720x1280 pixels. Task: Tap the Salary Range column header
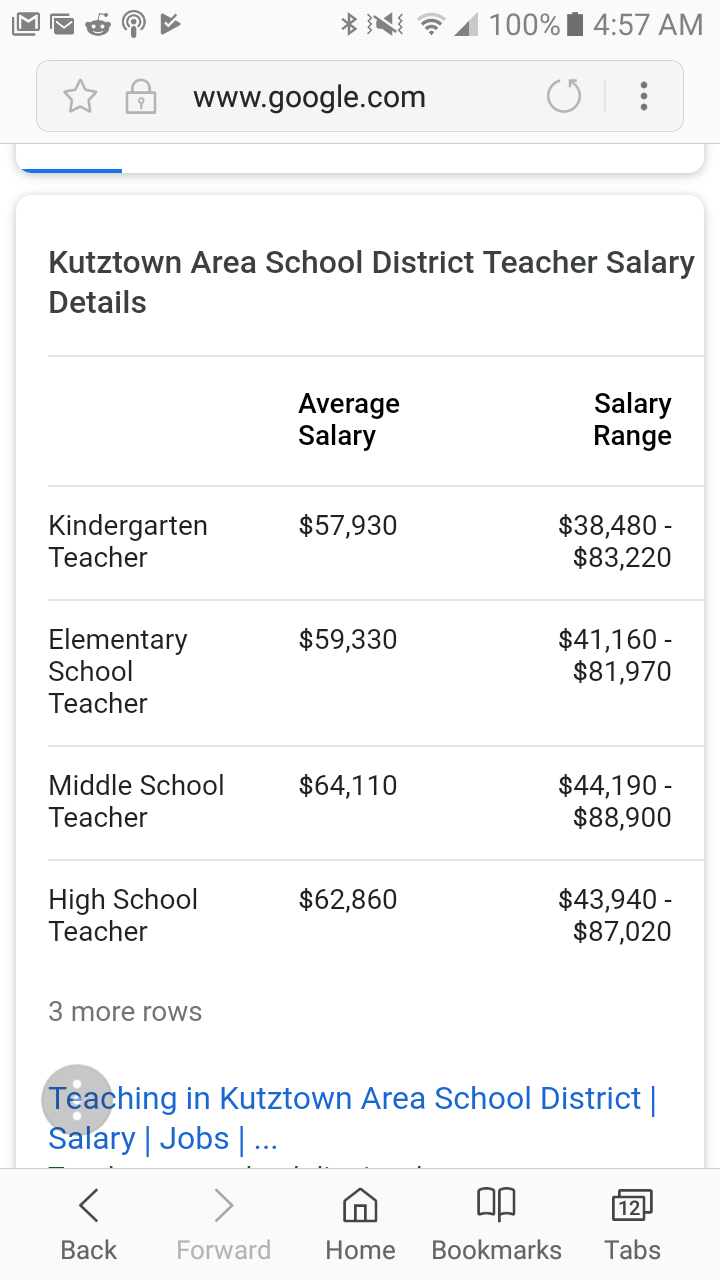[x=632, y=419]
